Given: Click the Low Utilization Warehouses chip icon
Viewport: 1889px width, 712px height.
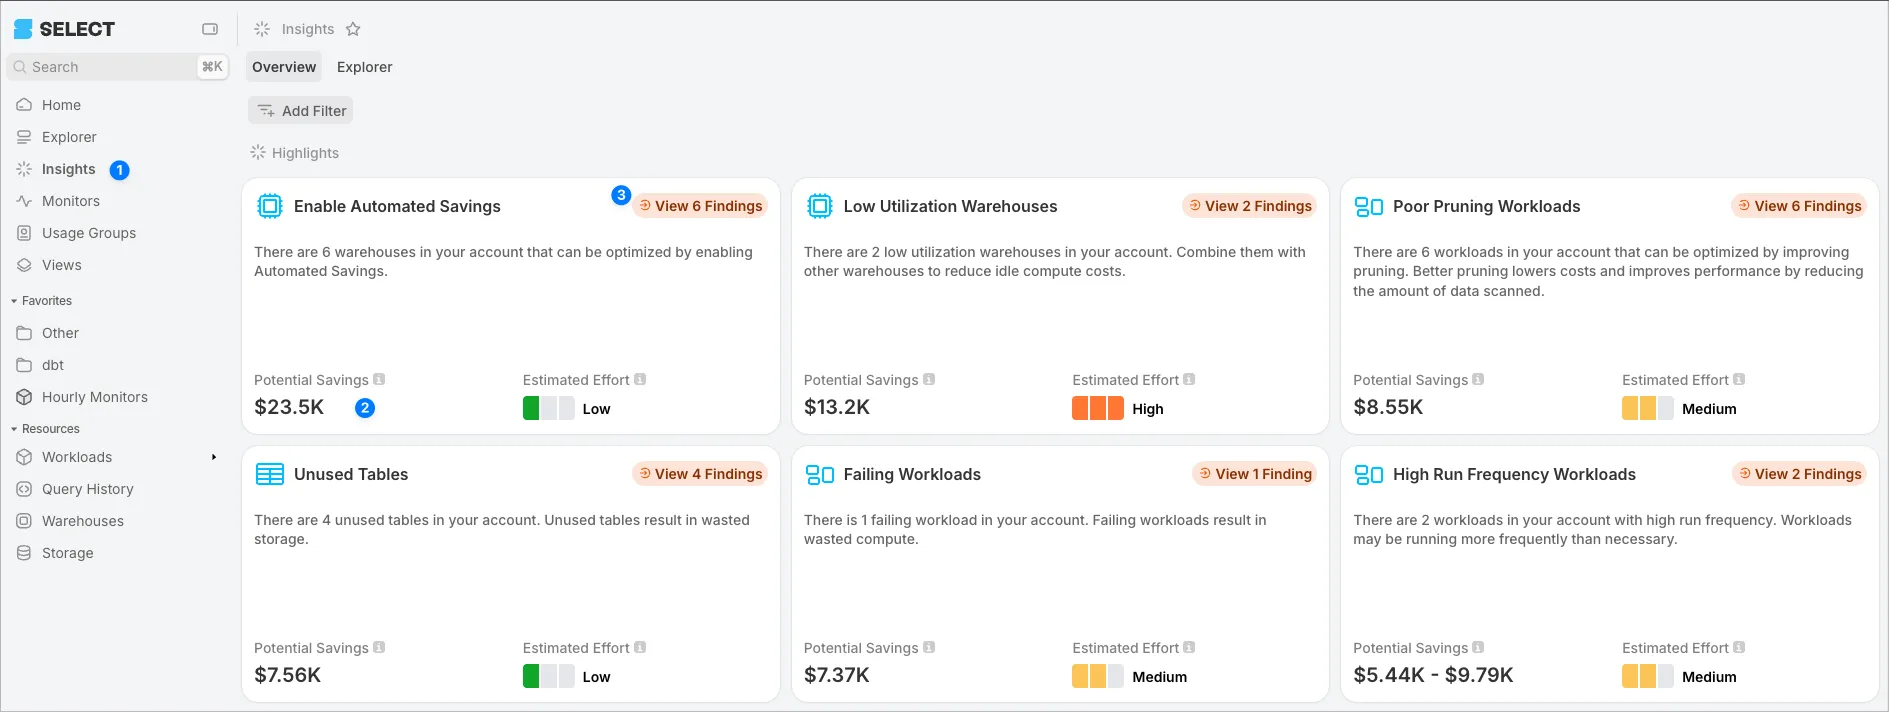Looking at the screenshot, I should [820, 206].
